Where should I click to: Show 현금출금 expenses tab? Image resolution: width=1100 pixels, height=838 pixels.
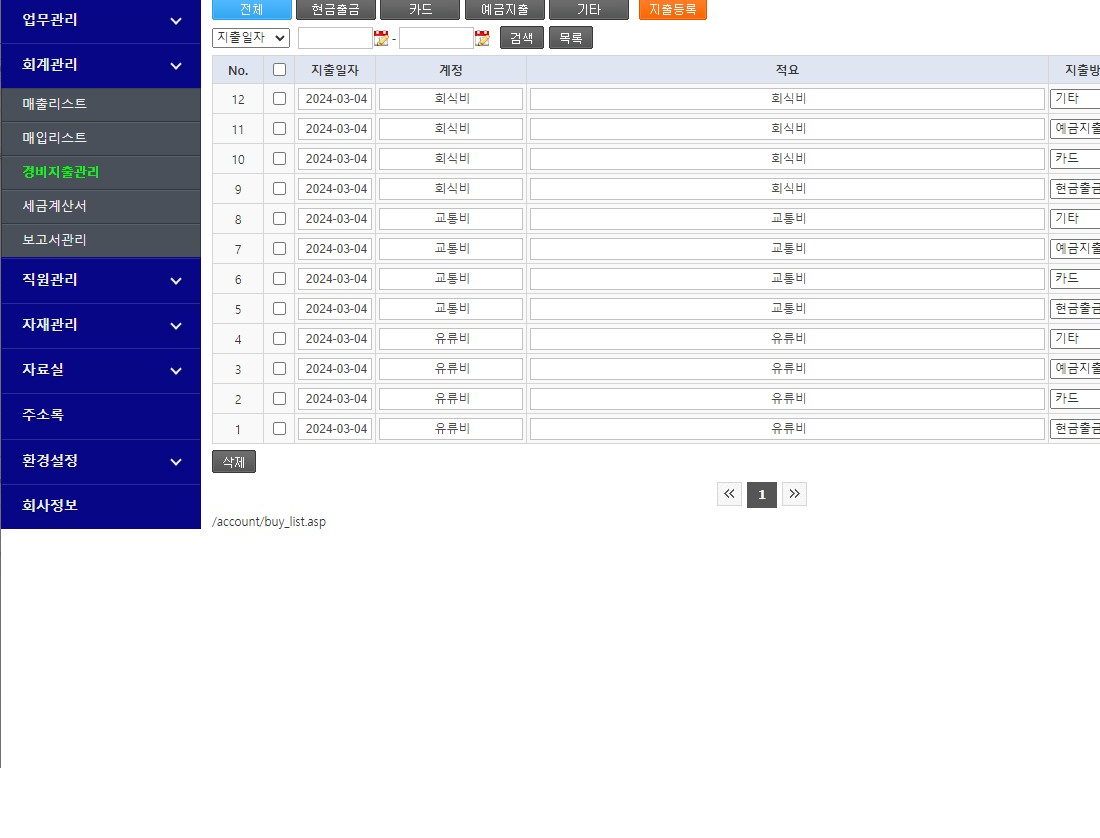(336, 9)
